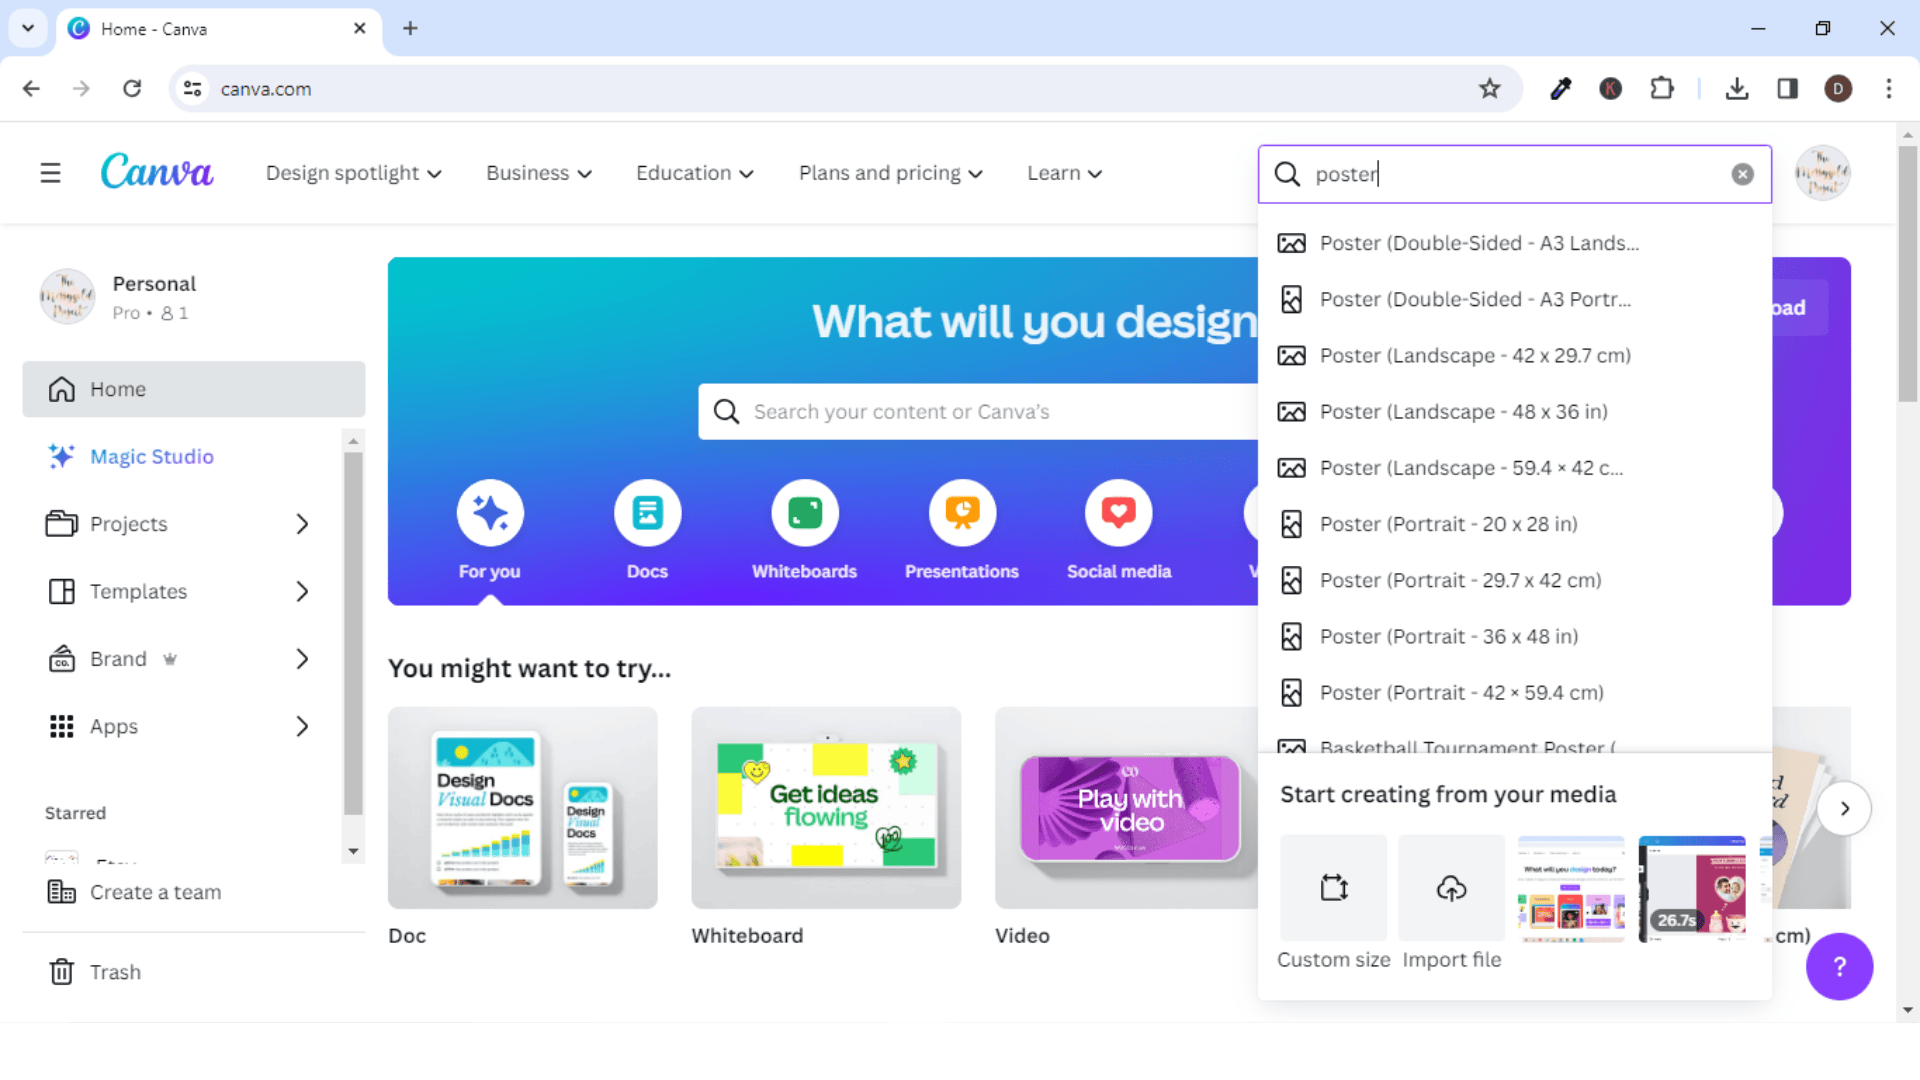The width and height of the screenshot is (1920, 1080).
Task: Open the account profile avatar
Action: click(x=1822, y=173)
